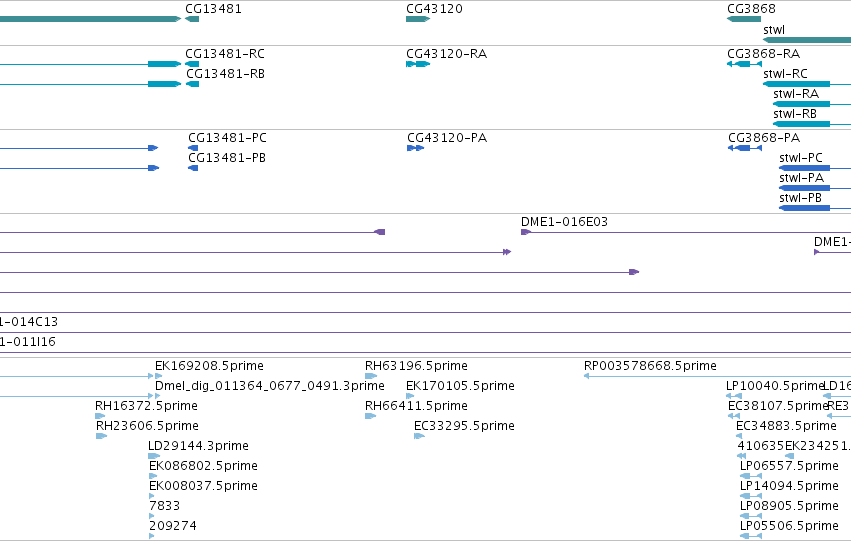Click the RH23606.5prime EST label
The width and height of the screenshot is (851, 541).
(147, 426)
